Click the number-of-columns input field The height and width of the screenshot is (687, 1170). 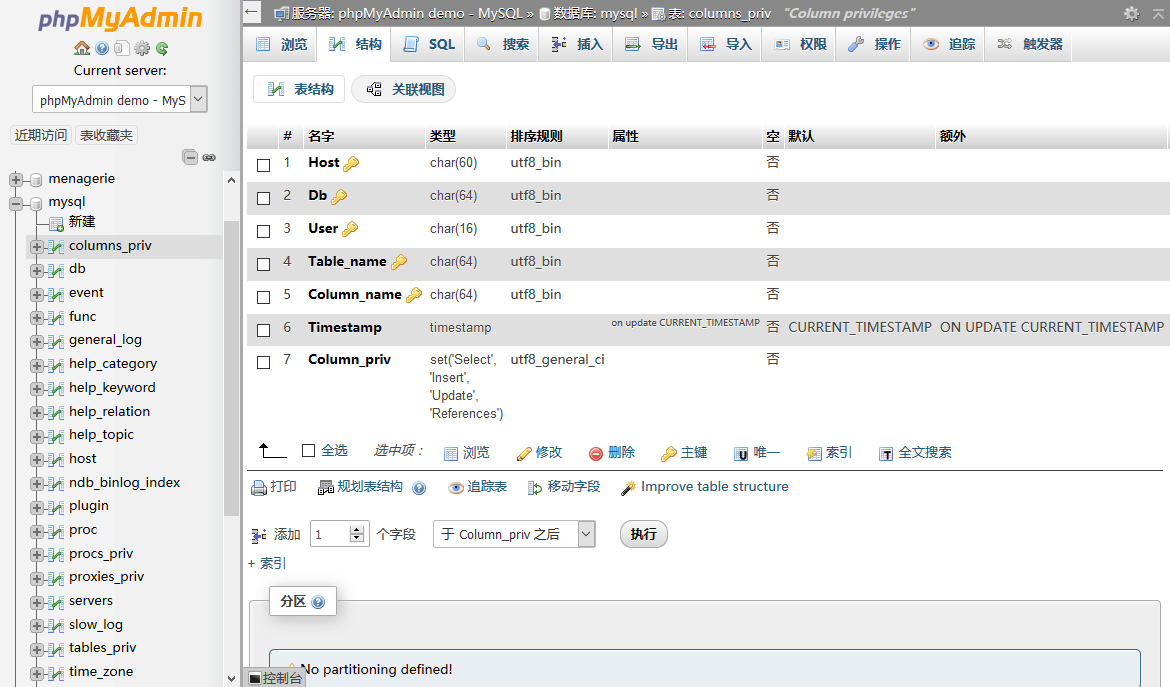click(x=331, y=534)
